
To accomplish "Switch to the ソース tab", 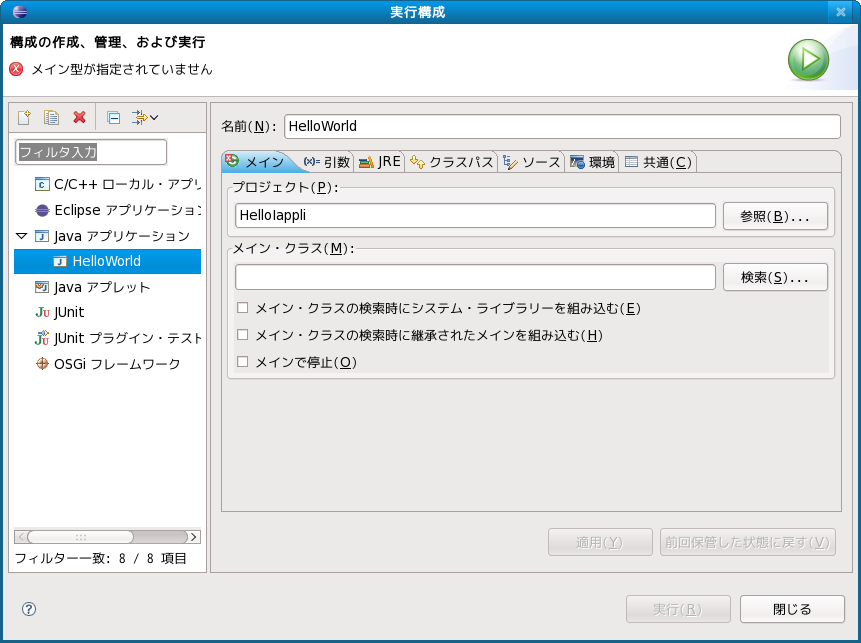I will pyautogui.click(x=531, y=162).
